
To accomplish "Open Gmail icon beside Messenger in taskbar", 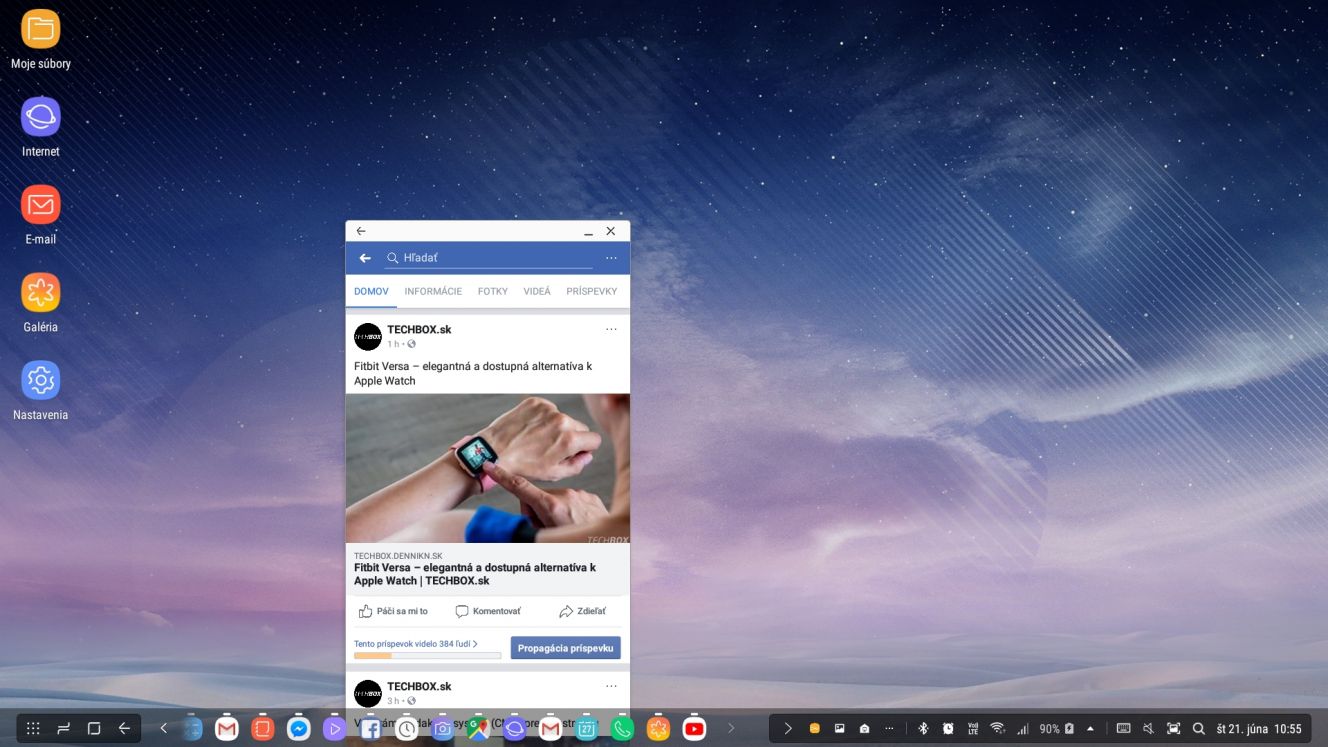I will 227,729.
